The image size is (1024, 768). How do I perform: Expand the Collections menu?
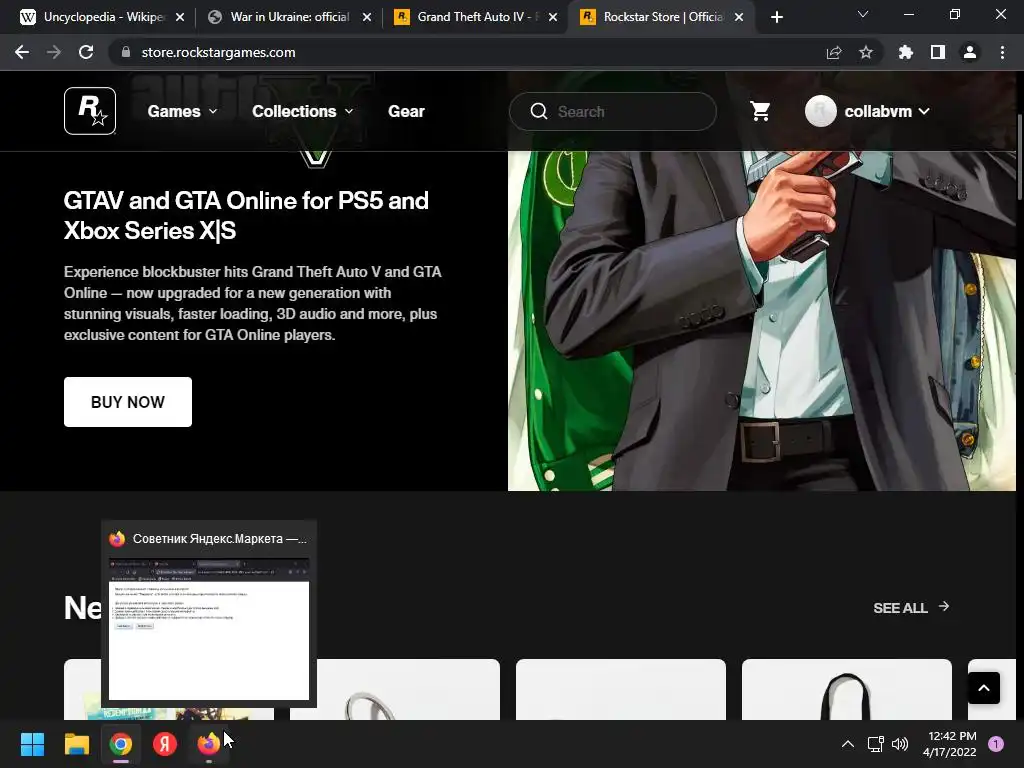[302, 112]
